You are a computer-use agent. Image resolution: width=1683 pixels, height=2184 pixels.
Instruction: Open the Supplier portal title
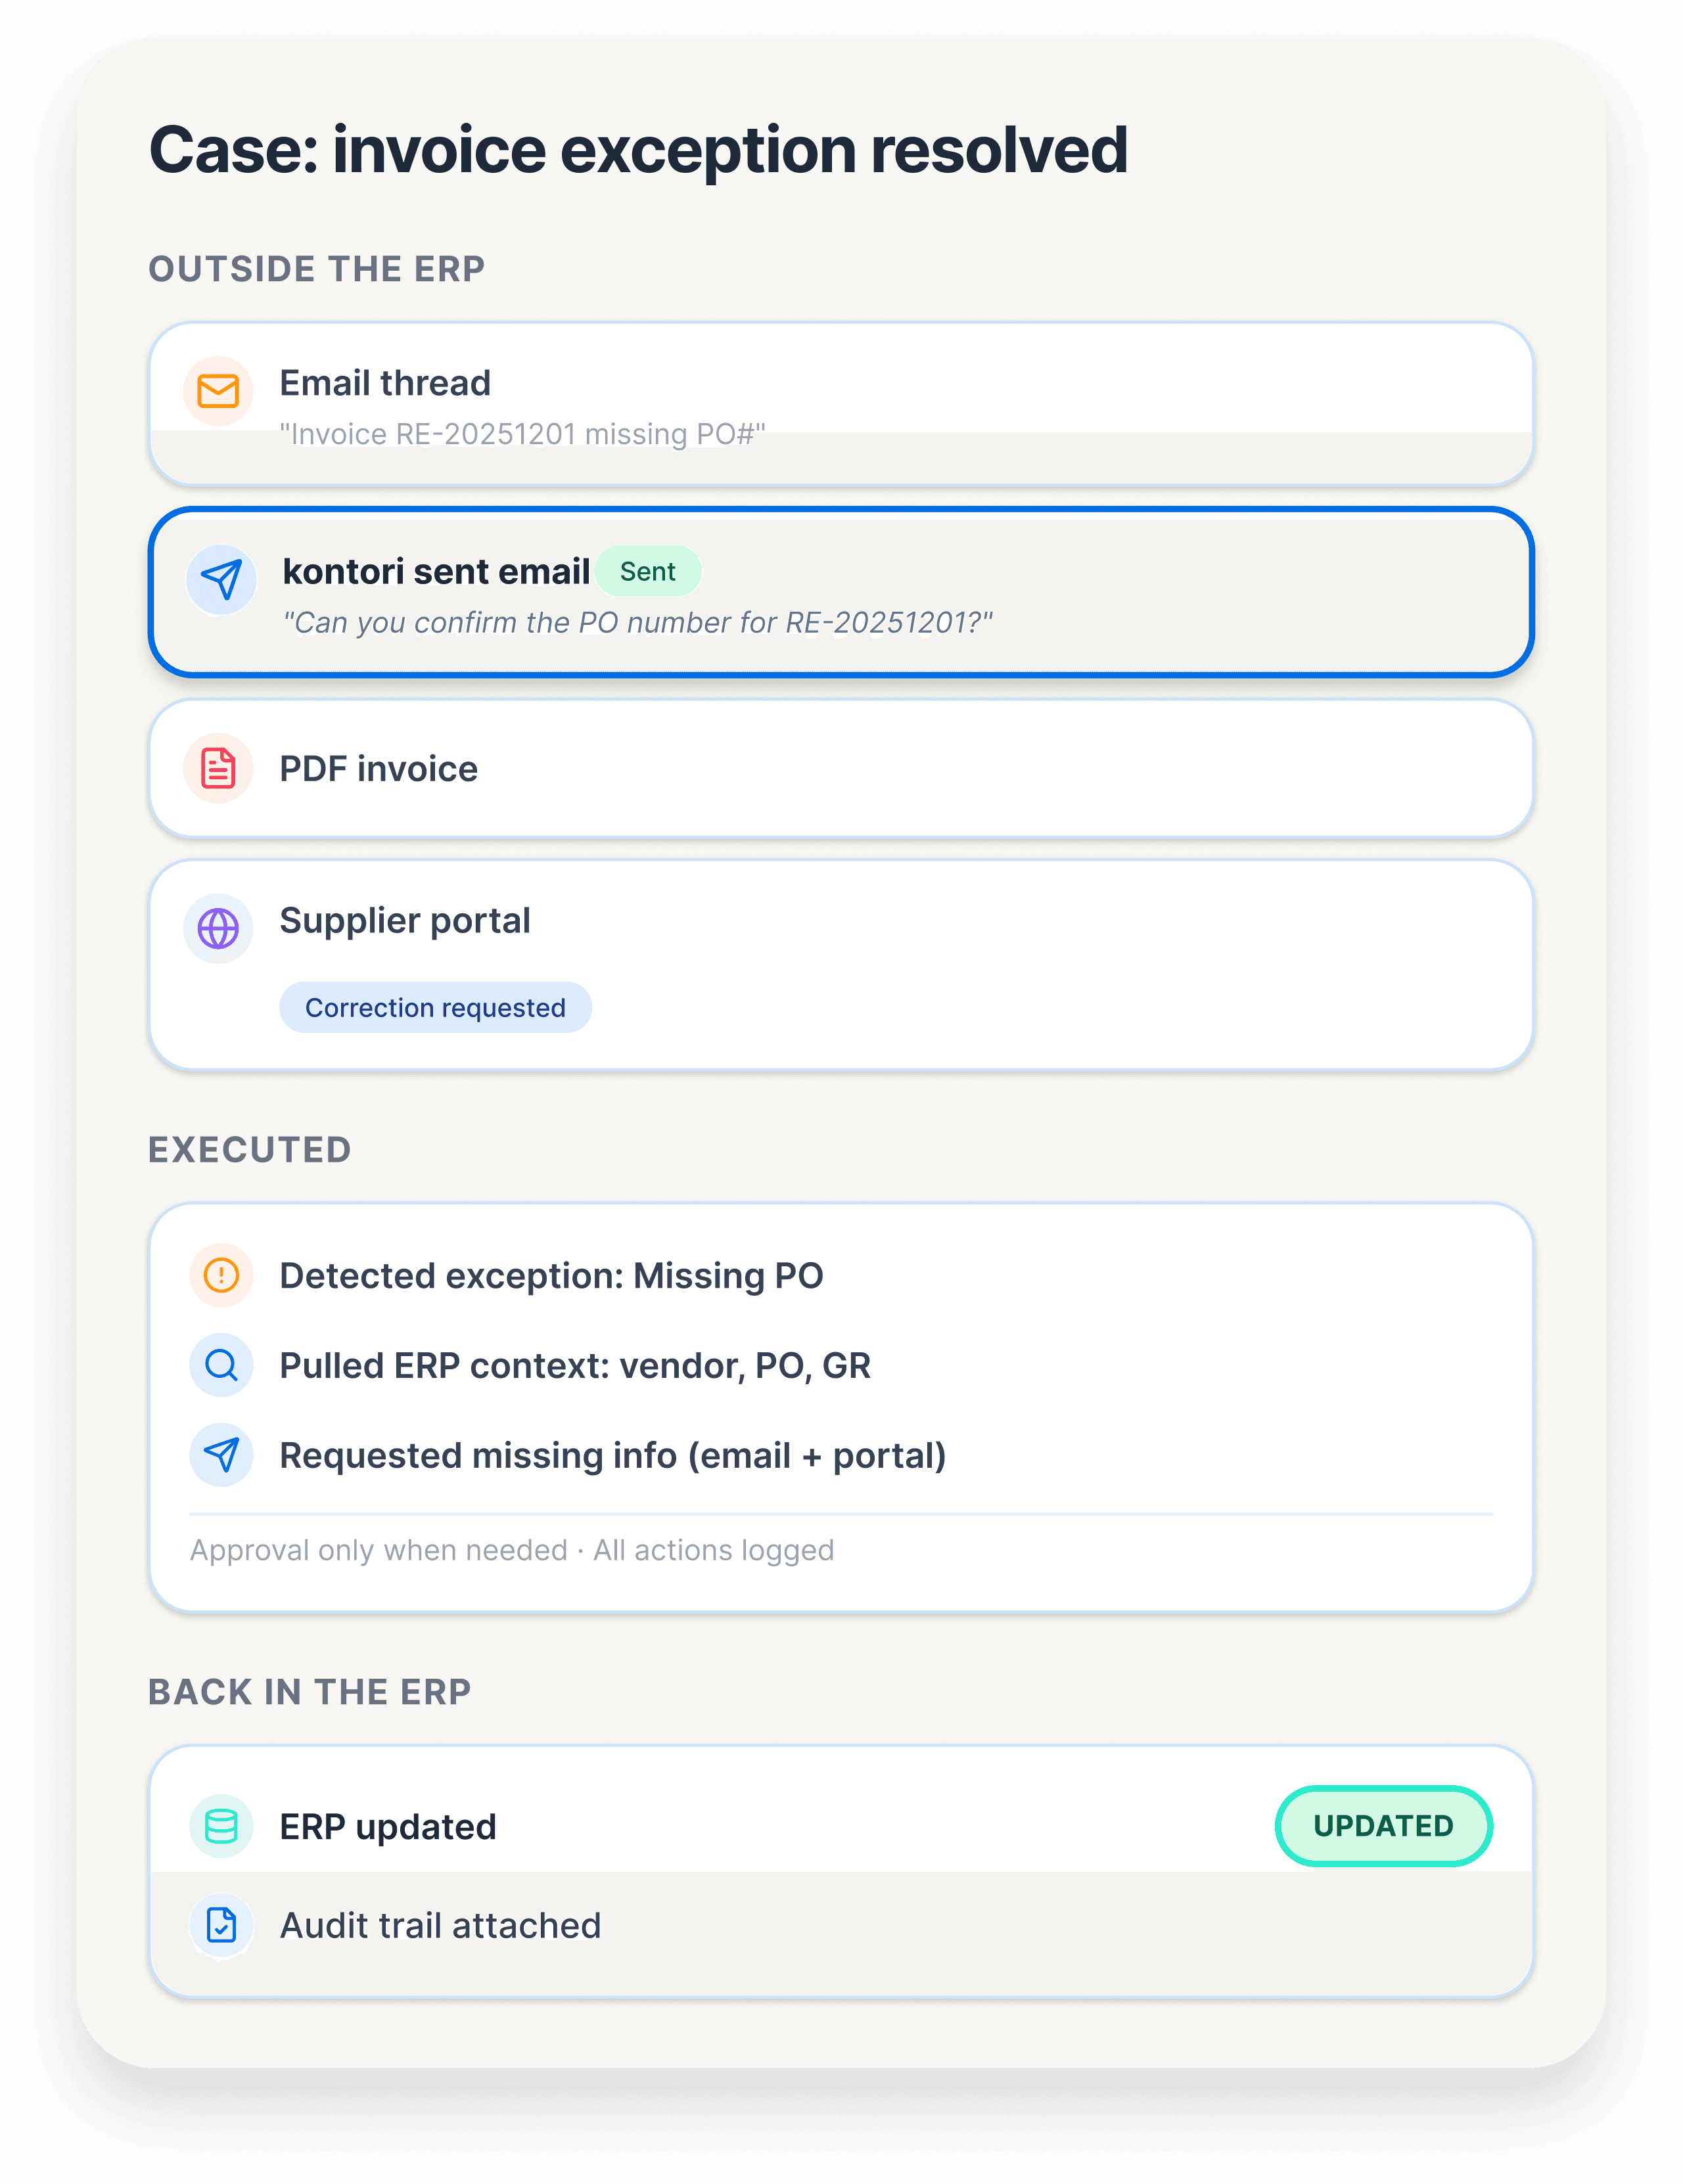point(405,920)
